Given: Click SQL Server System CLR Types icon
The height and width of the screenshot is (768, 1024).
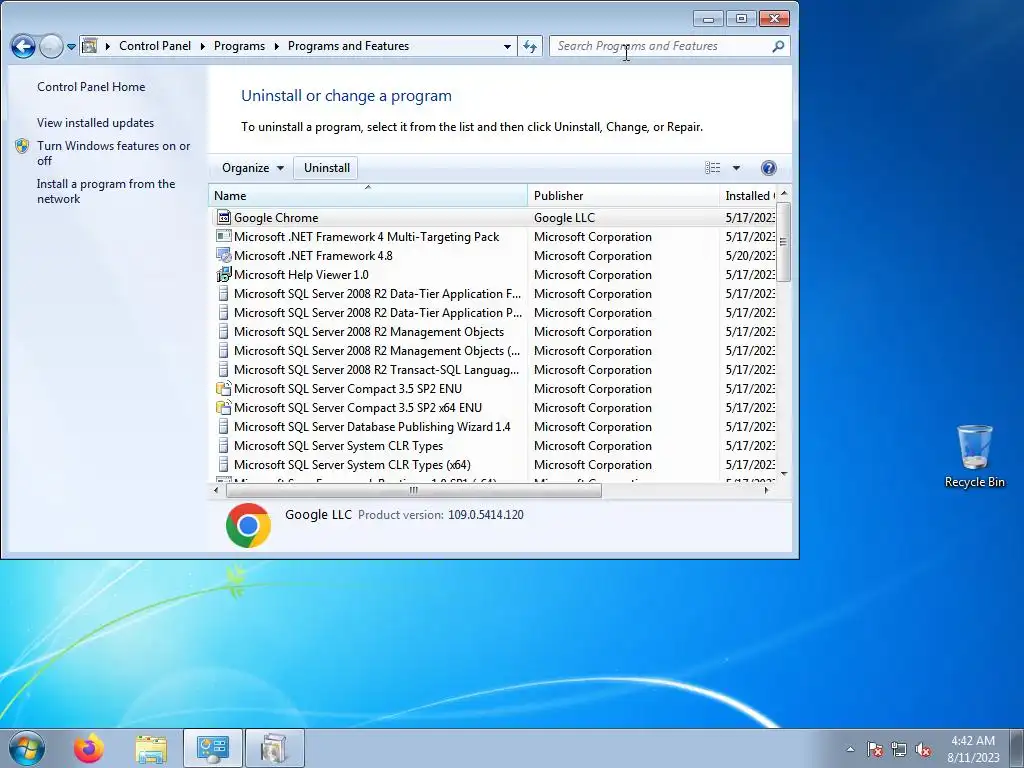Looking at the screenshot, I should click(x=224, y=445).
